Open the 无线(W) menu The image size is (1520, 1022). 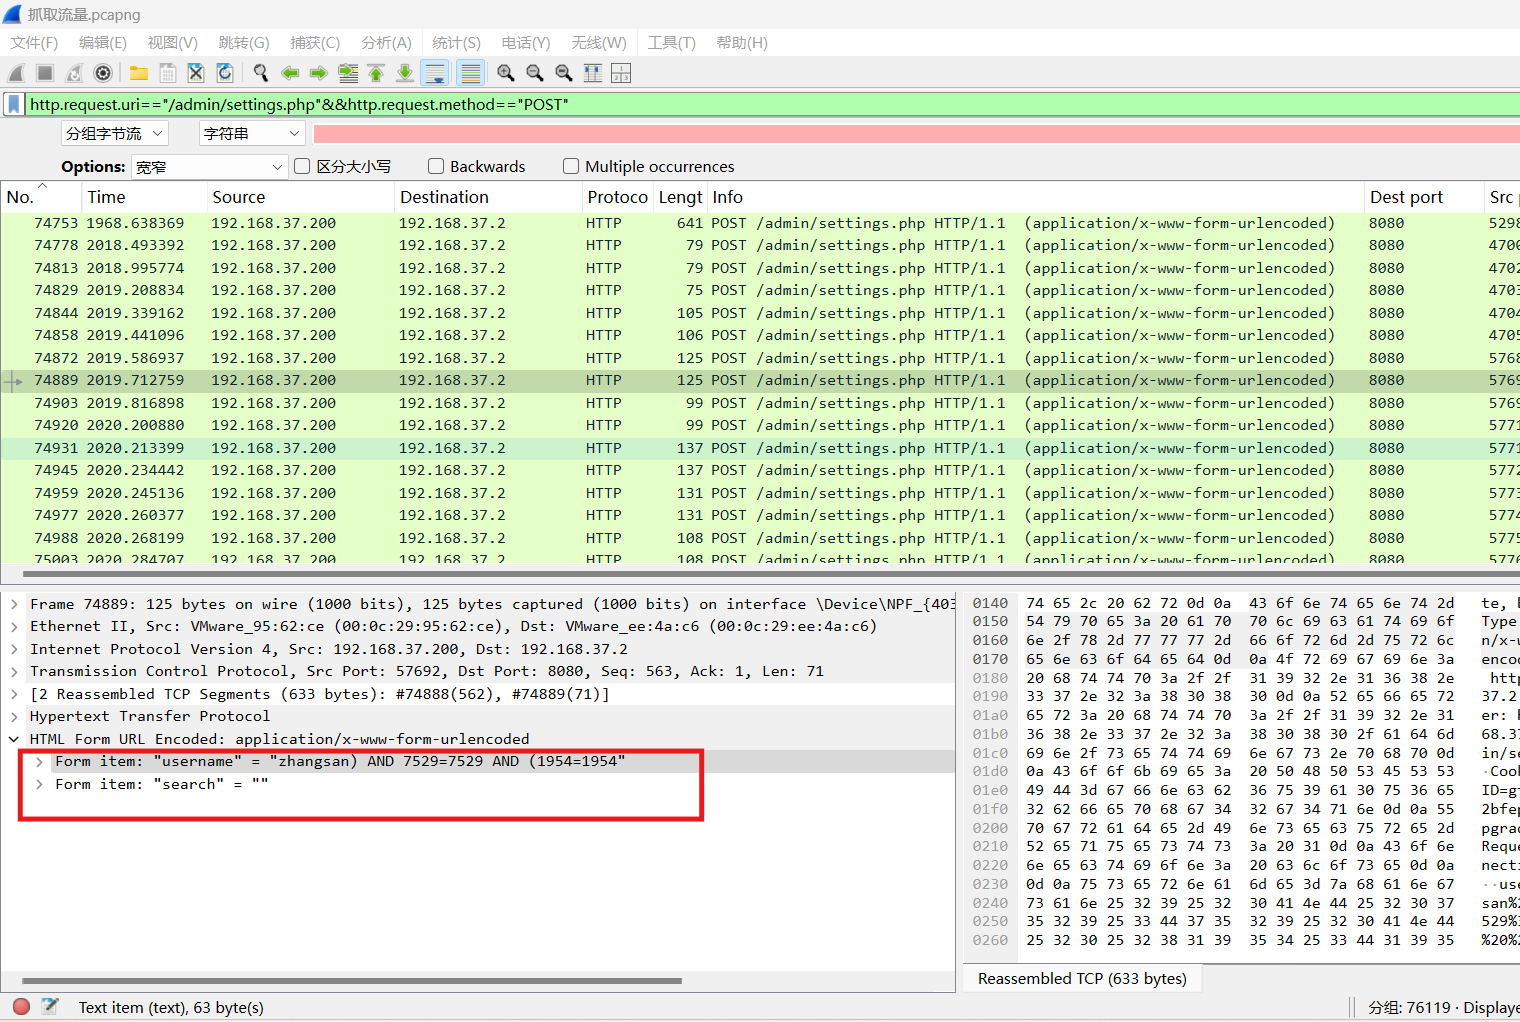coord(599,43)
